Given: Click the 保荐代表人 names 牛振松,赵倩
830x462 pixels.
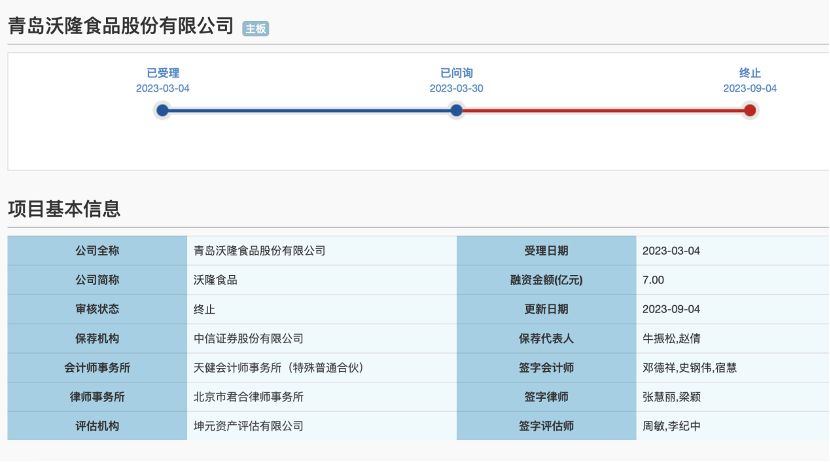Looking at the screenshot, I should point(671,339).
